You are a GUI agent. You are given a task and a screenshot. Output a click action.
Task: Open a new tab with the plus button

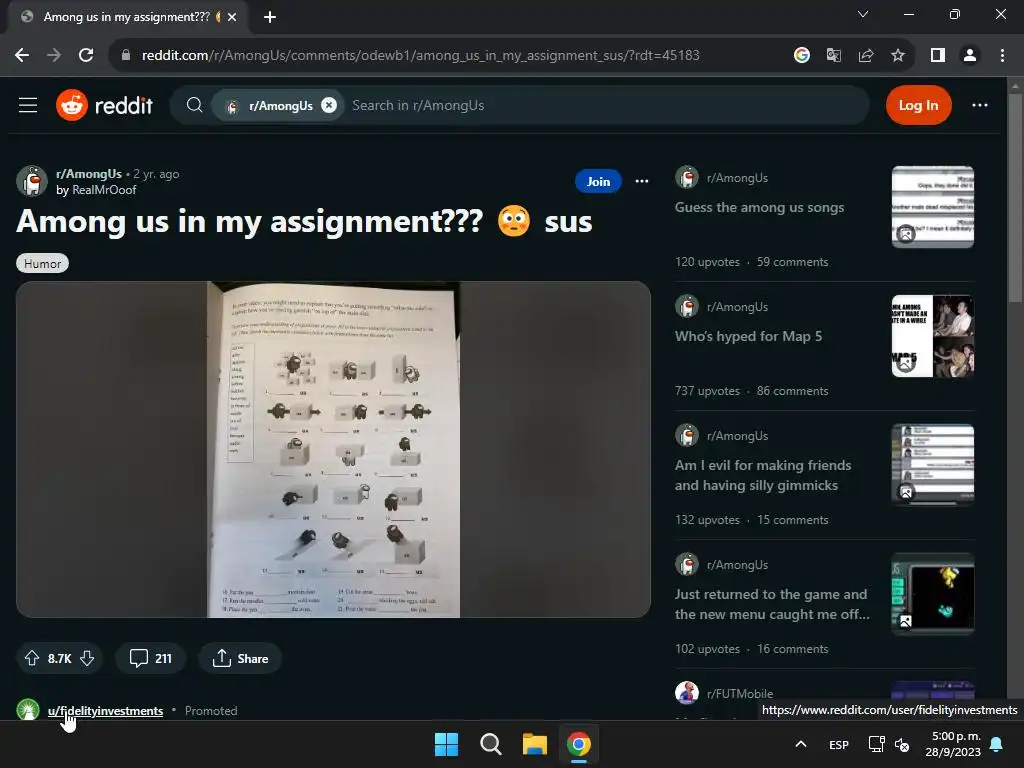270,18
